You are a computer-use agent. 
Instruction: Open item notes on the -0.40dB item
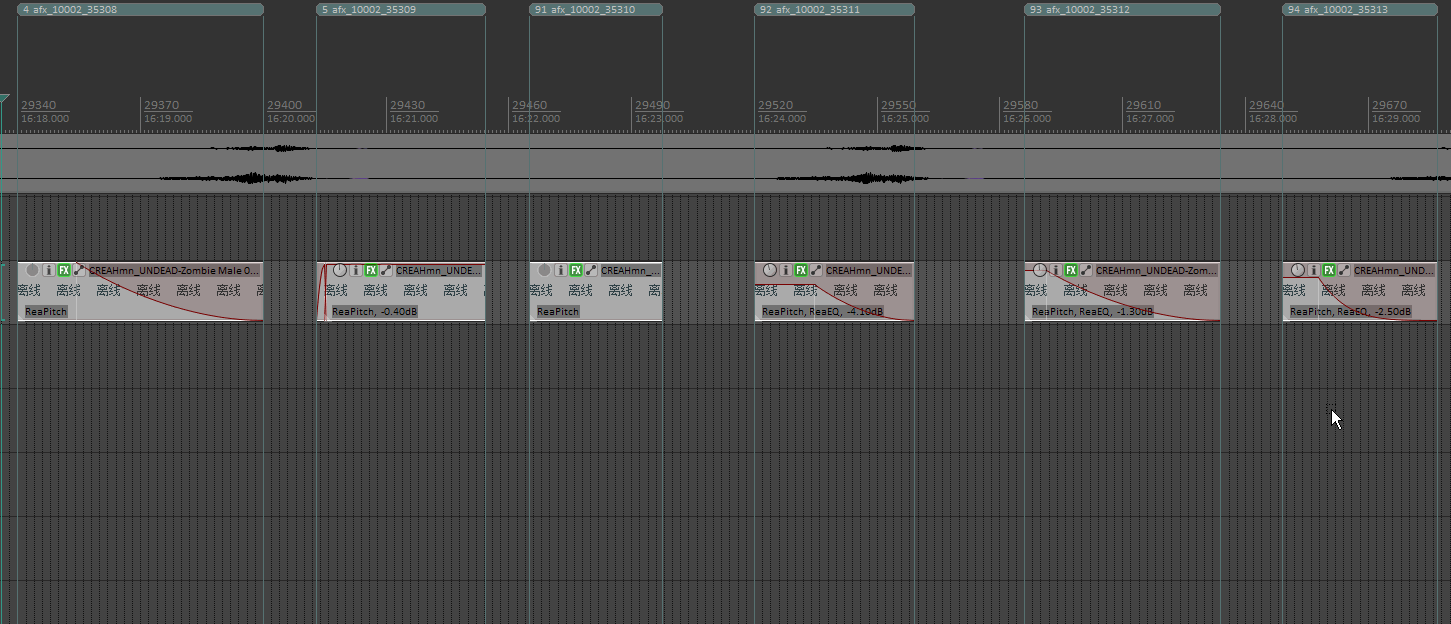pyautogui.click(x=356, y=270)
